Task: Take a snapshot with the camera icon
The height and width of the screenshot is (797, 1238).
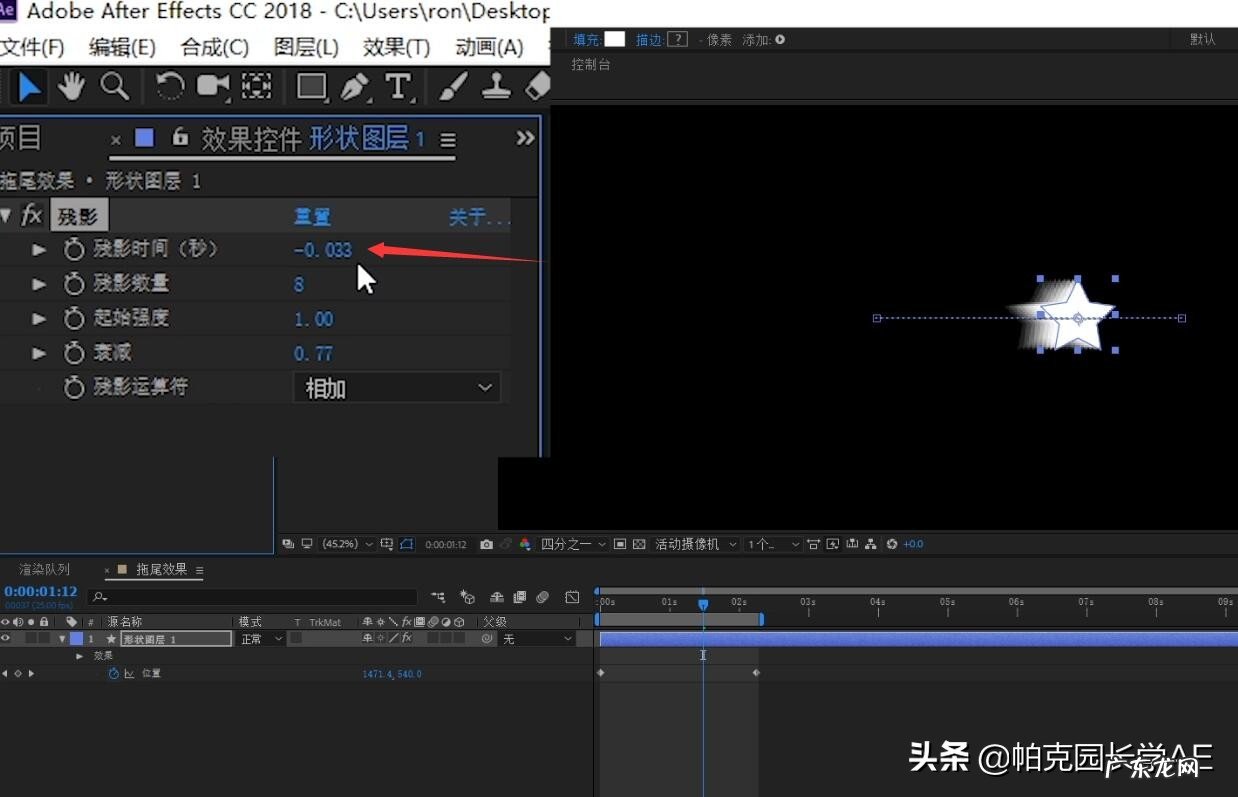Action: 486,544
